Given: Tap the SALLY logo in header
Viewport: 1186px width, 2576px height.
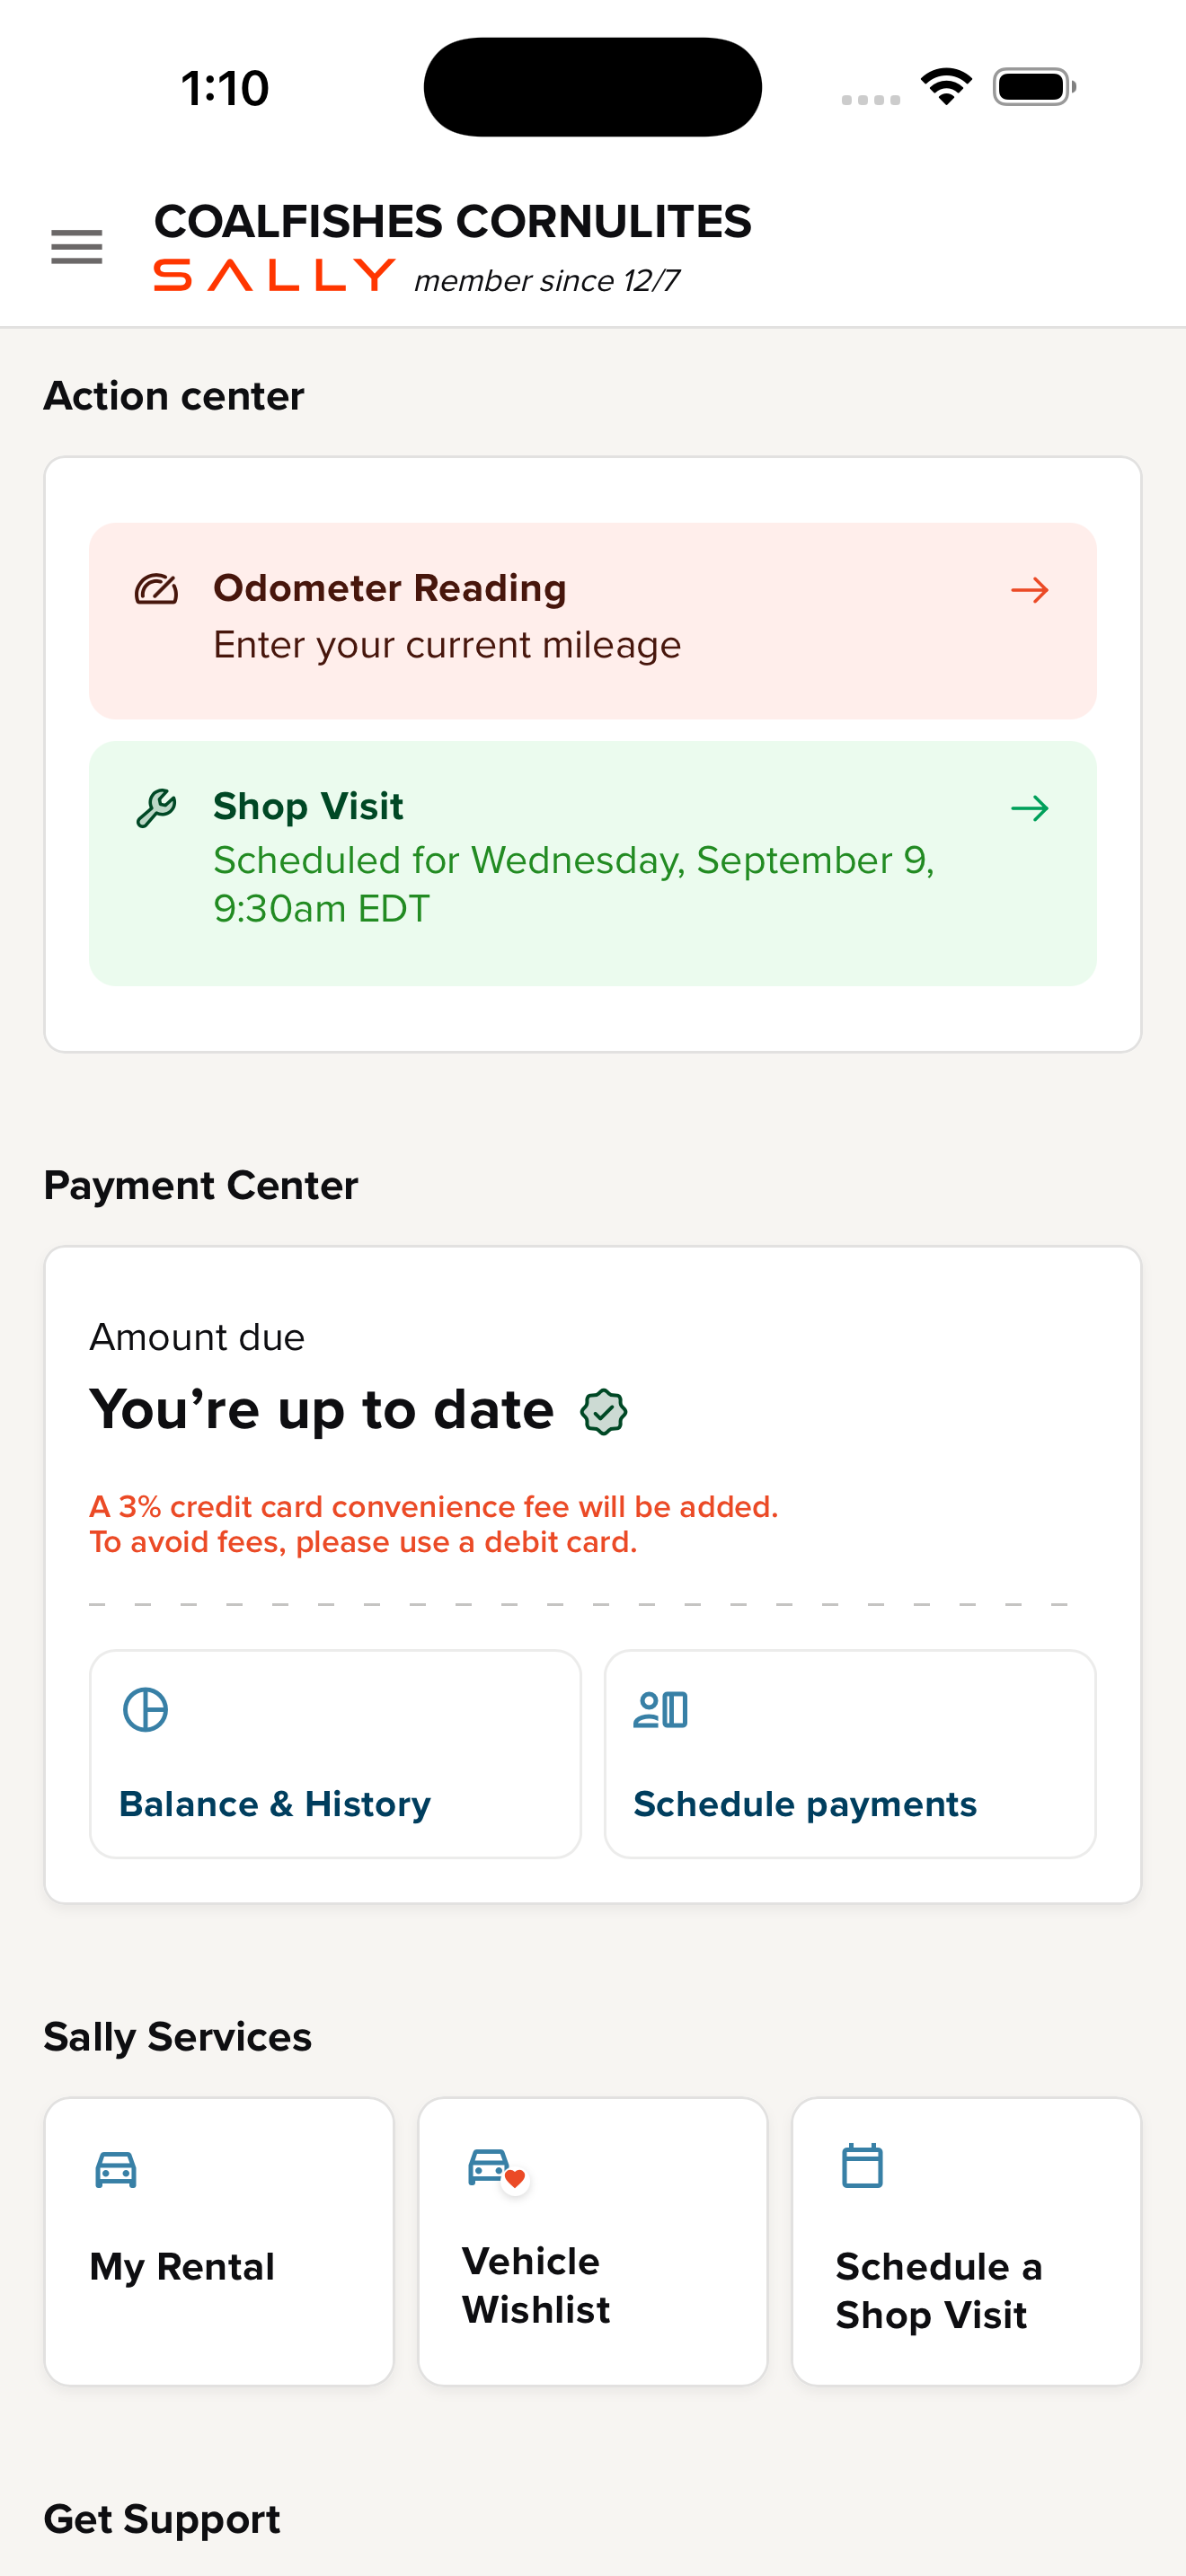Looking at the screenshot, I should point(274,275).
